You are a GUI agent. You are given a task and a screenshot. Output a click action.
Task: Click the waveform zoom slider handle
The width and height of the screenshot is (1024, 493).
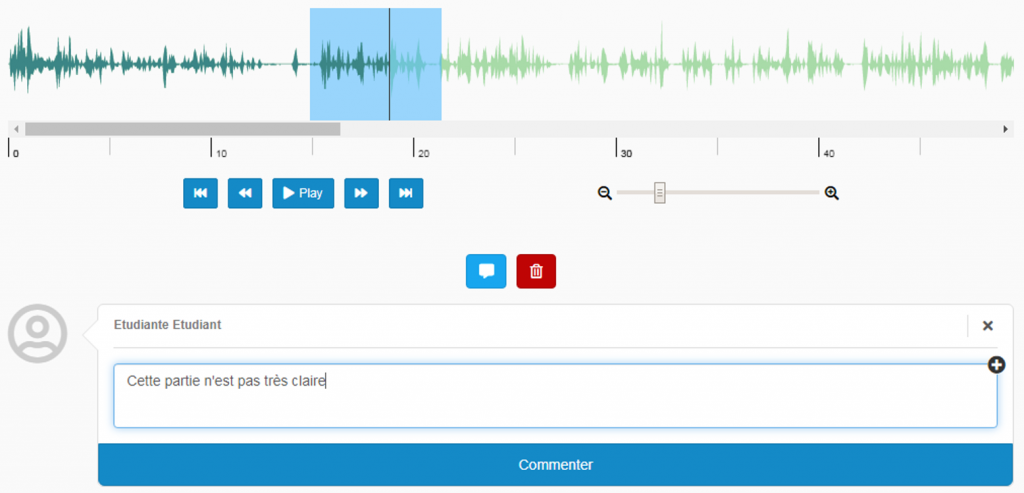(x=660, y=193)
